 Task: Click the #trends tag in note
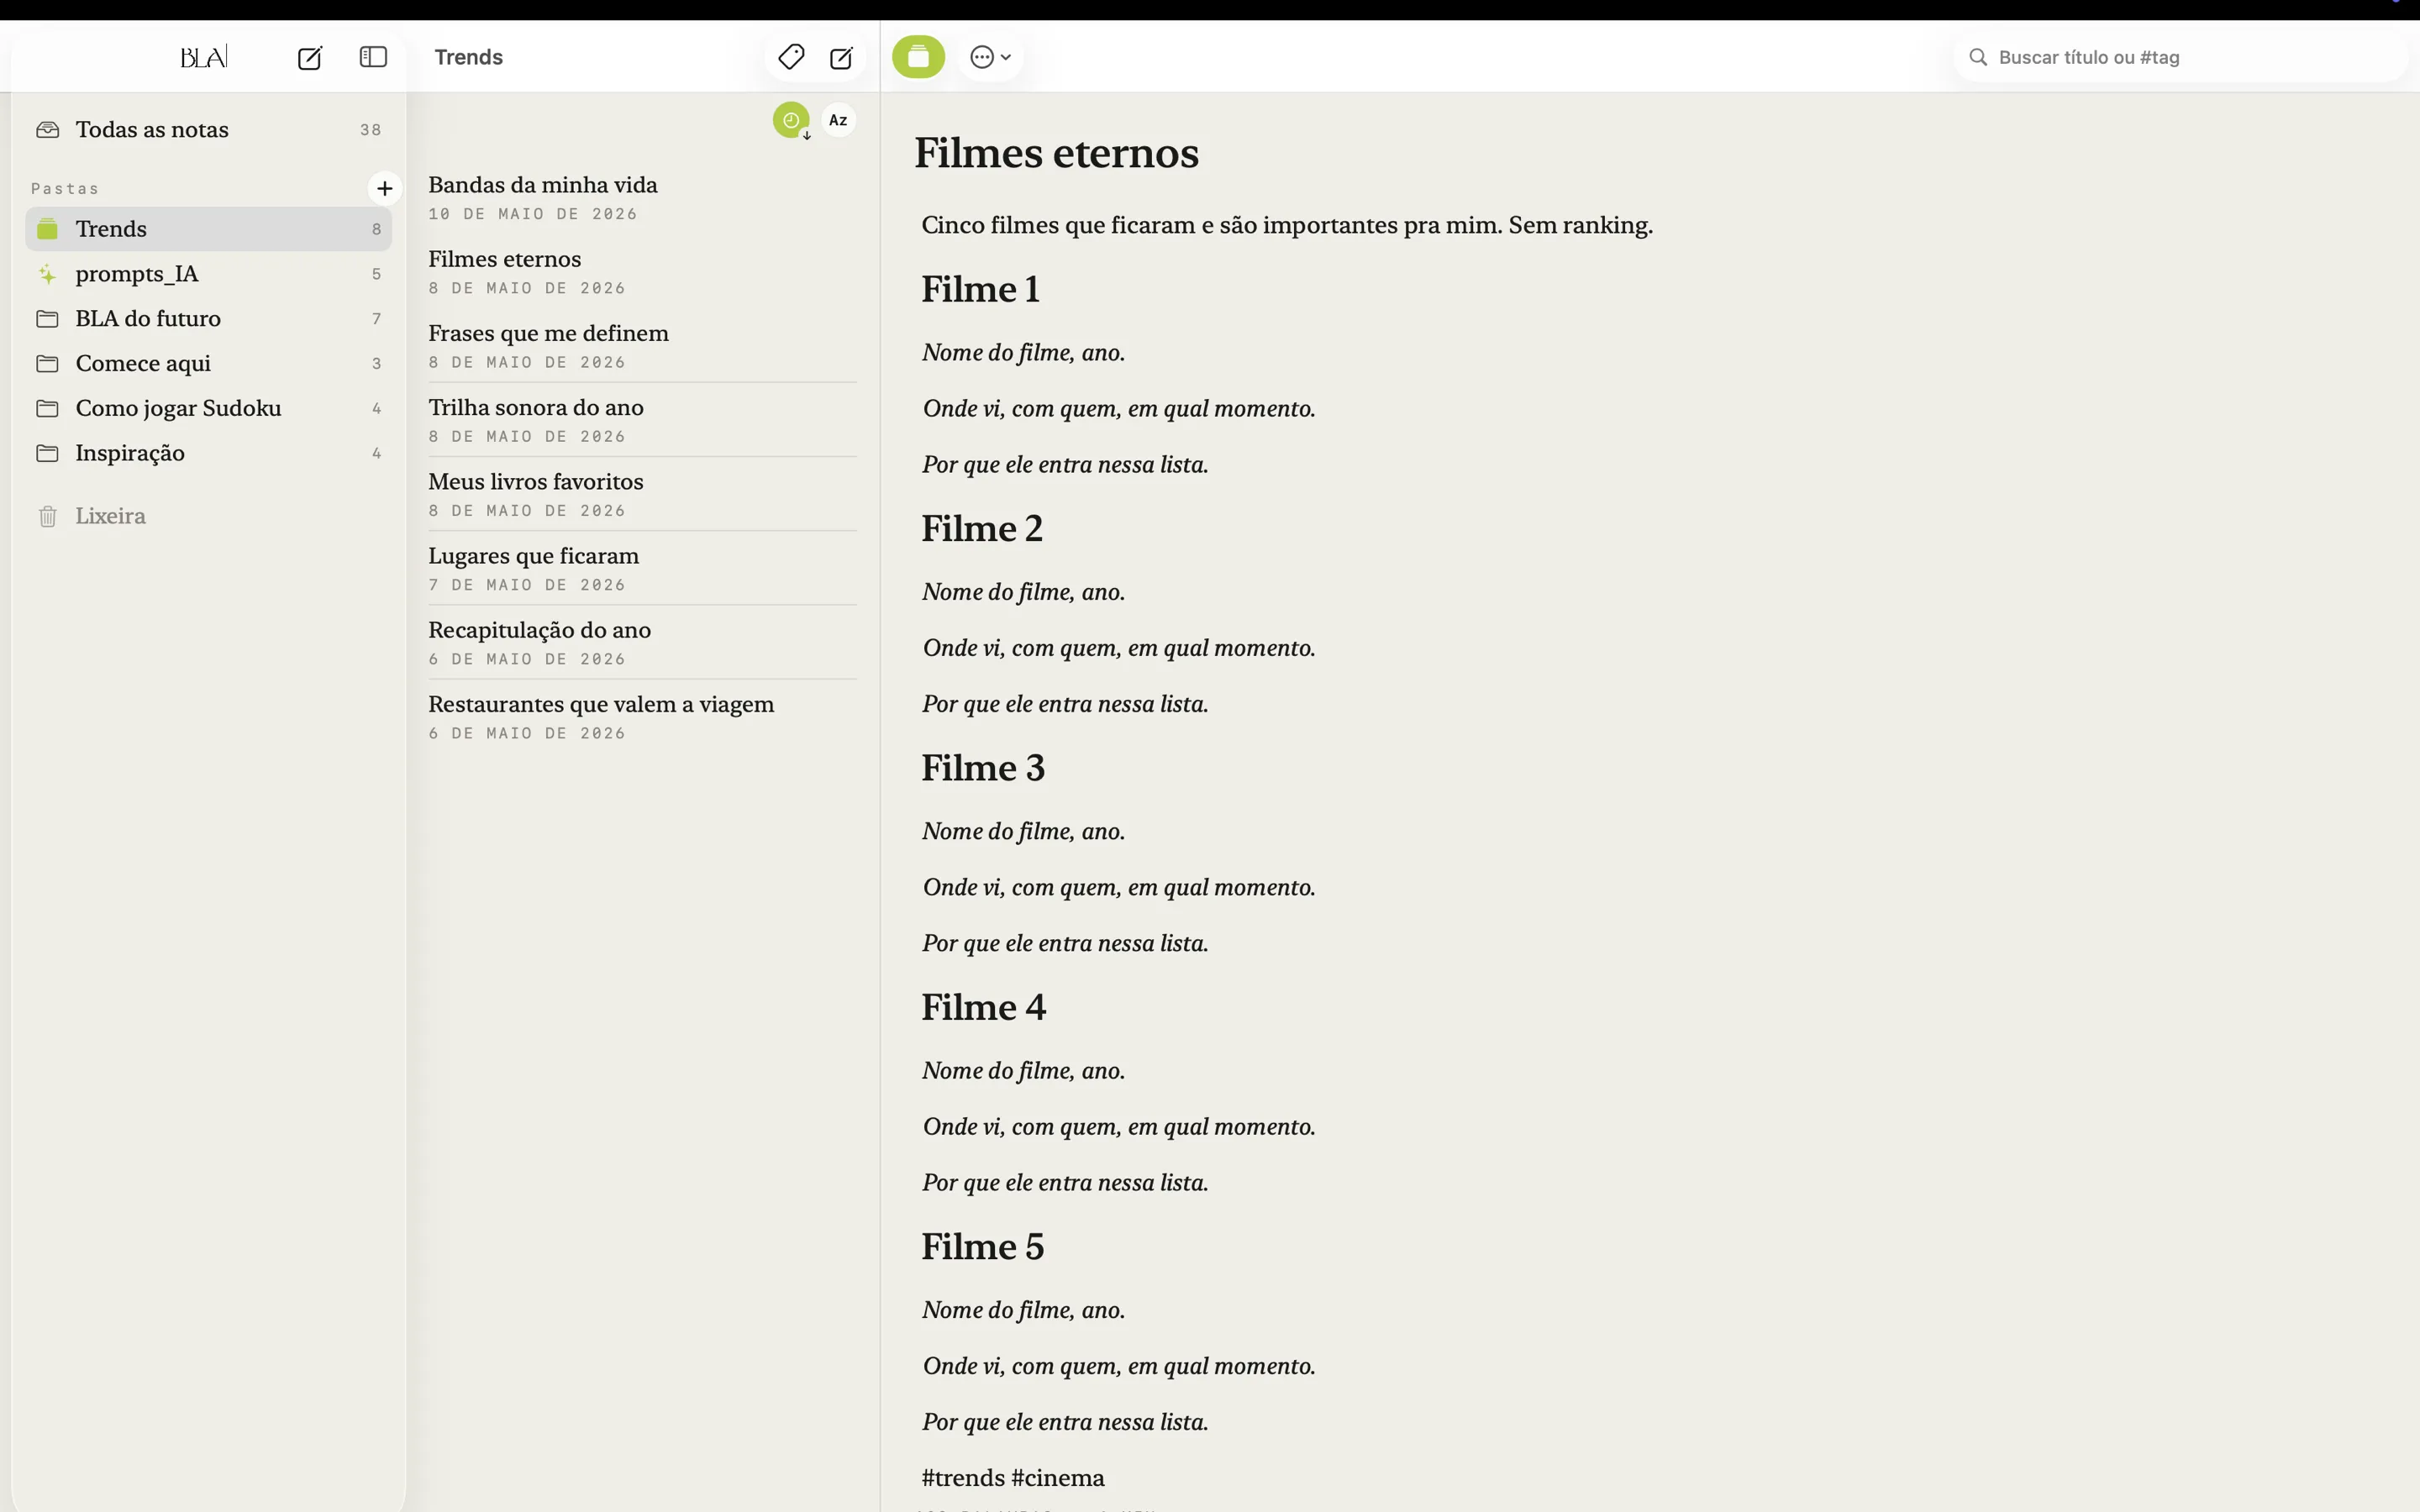click(963, 1478)
